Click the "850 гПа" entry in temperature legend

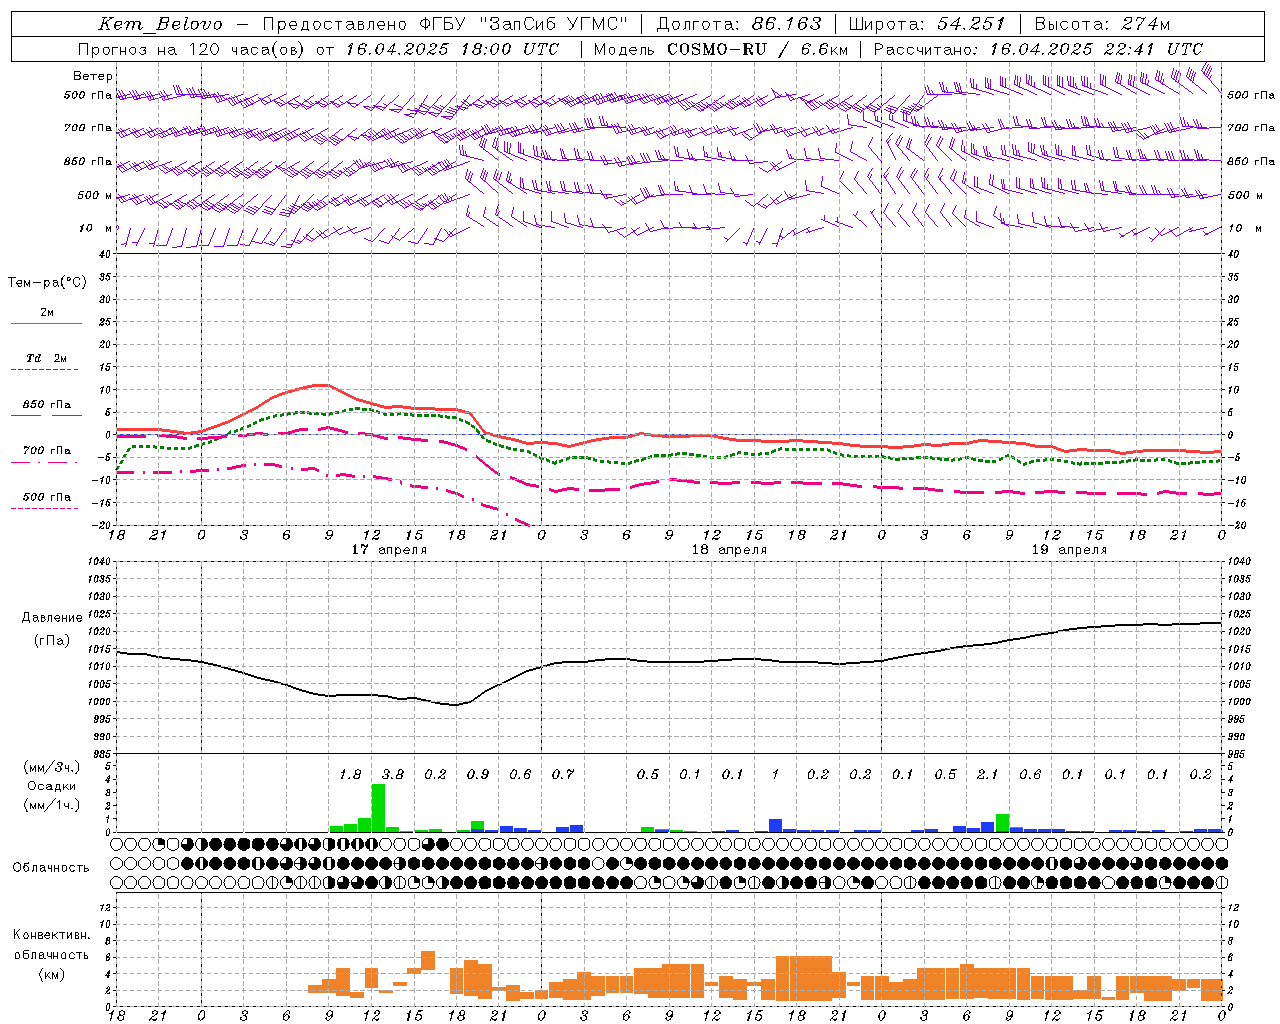[47, 405]
